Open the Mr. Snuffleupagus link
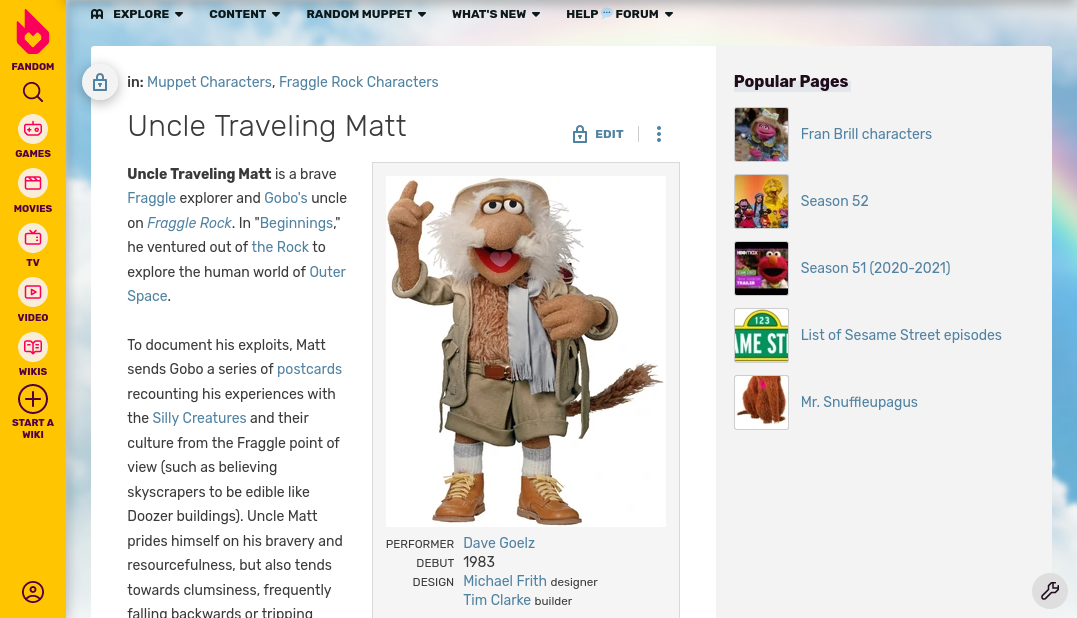This screenshot has height=618, width=1077. [859, 402]
